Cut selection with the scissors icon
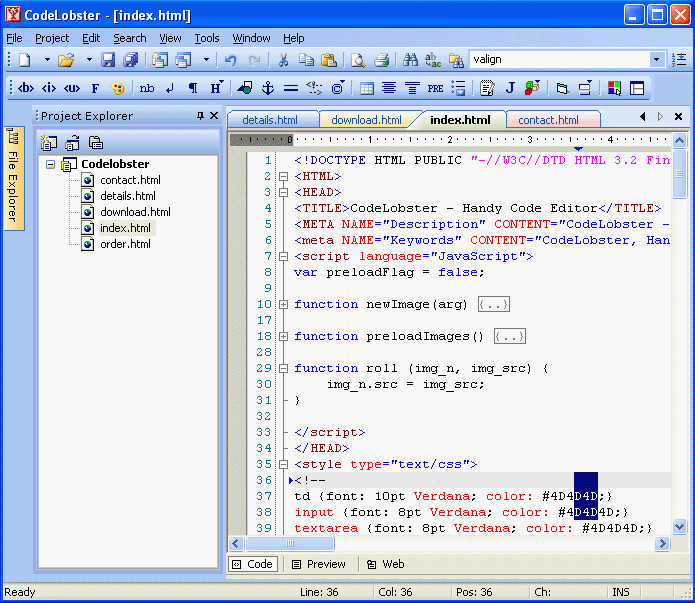Image resolution: width=695 pixels, height=603 pixels. (x=283, y=59)
